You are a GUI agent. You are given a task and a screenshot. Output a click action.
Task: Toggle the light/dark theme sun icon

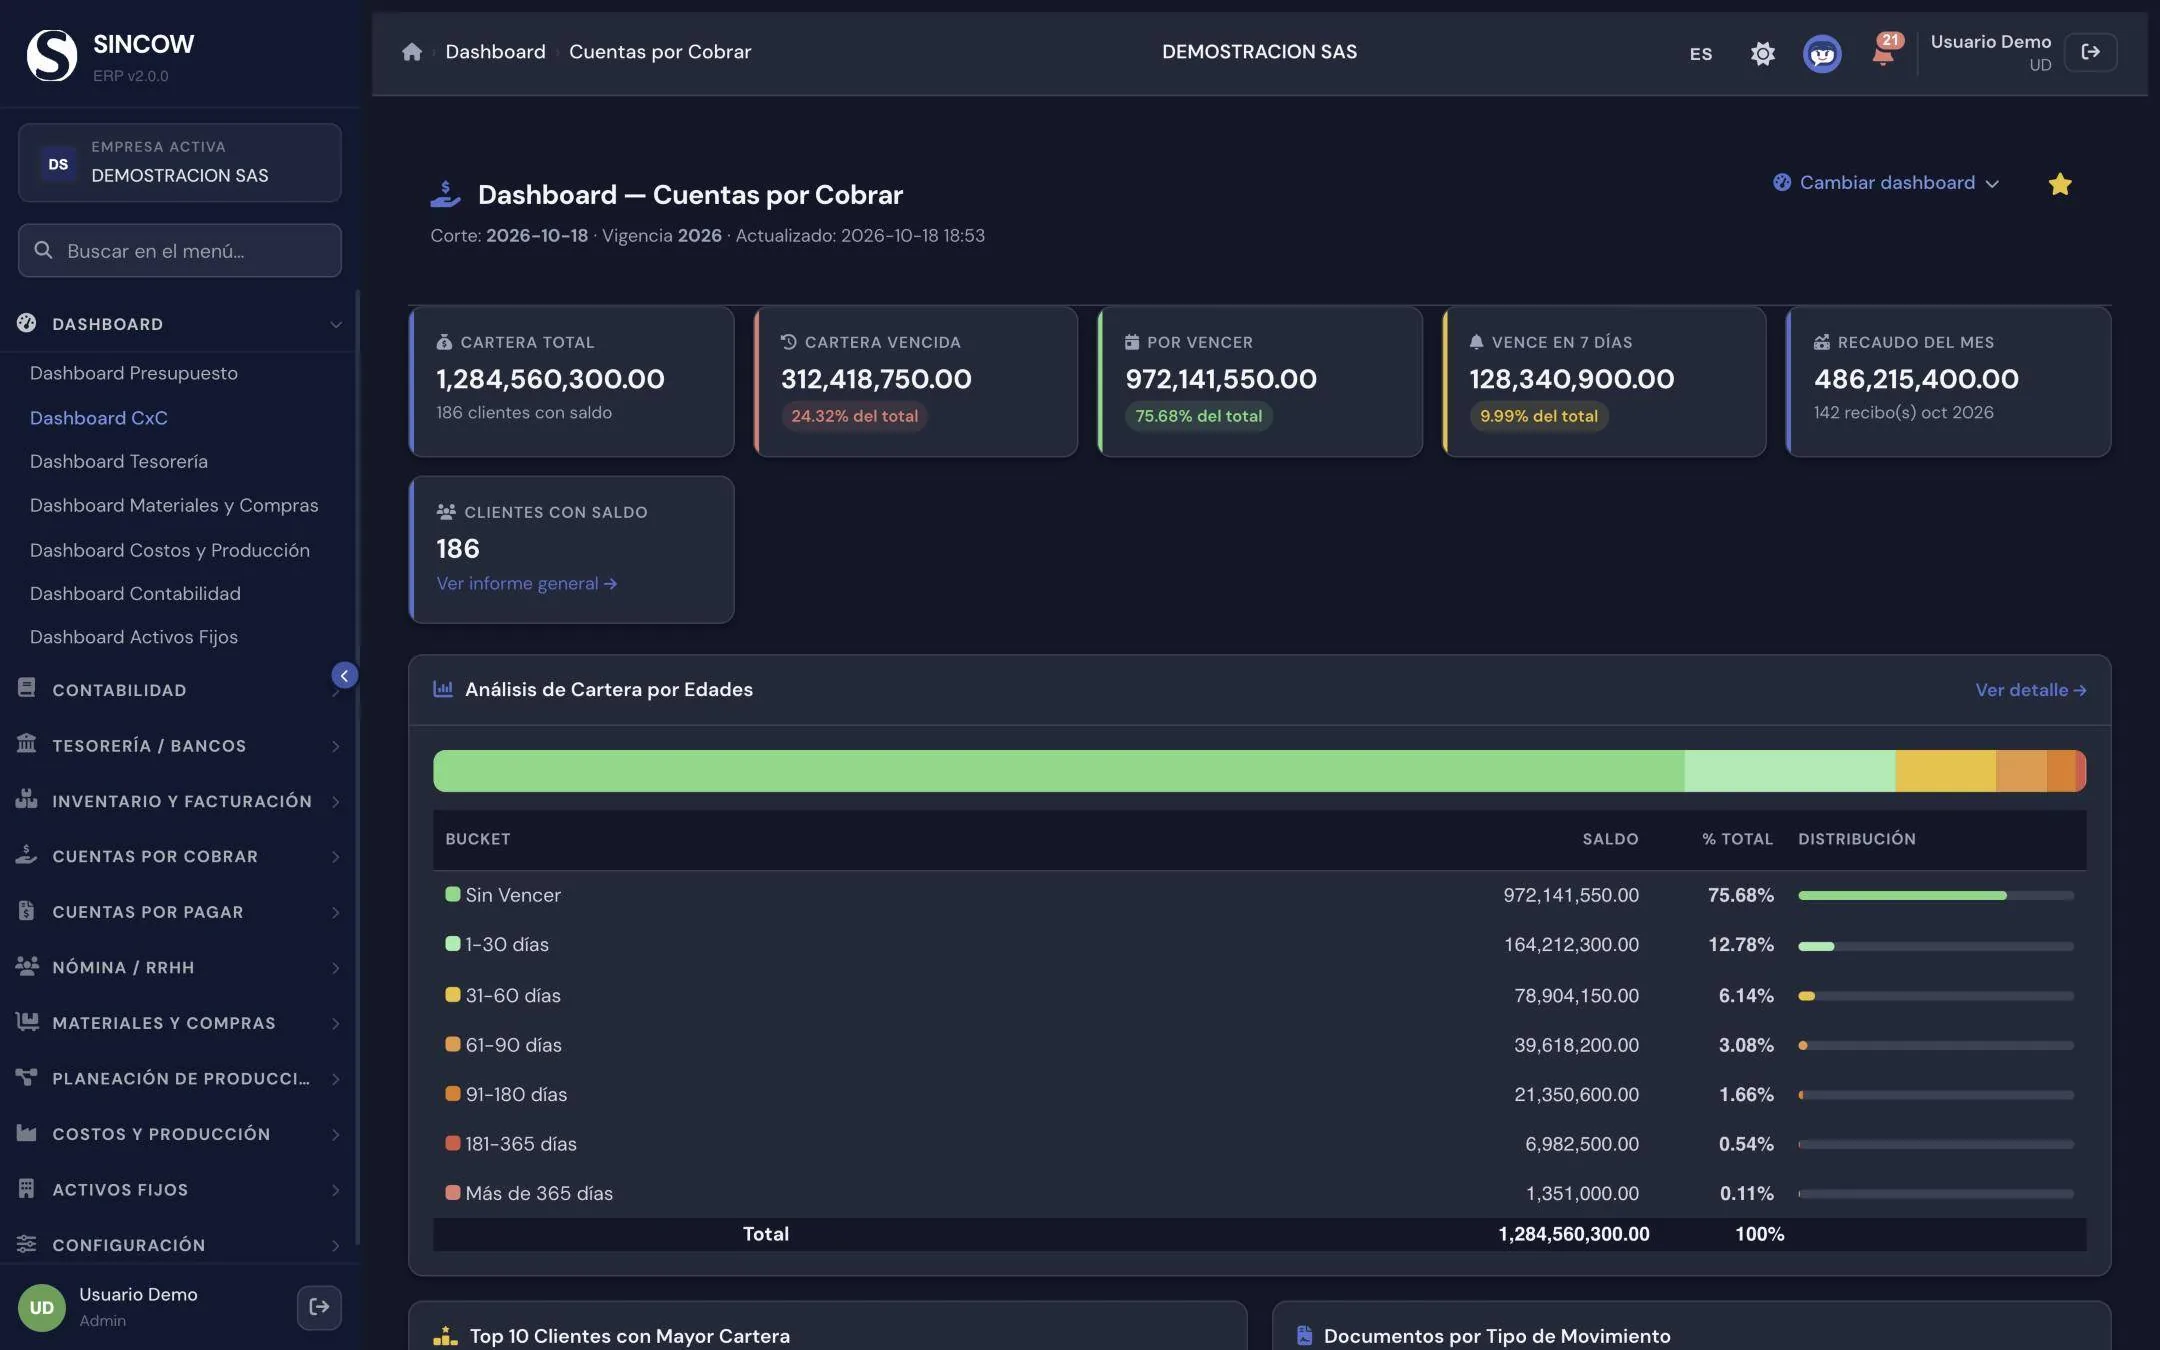tap(1762, 53)
